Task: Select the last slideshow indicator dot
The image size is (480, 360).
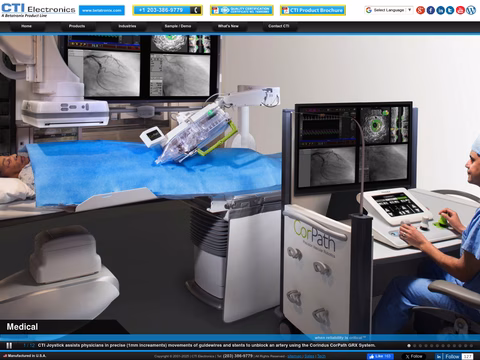Action: point(471,346)
